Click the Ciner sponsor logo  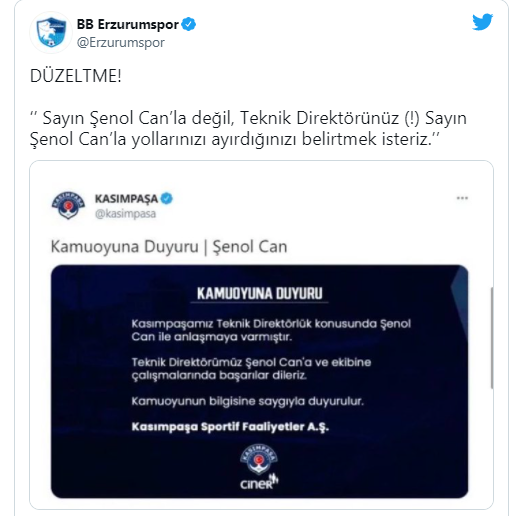tap(259, 483)
